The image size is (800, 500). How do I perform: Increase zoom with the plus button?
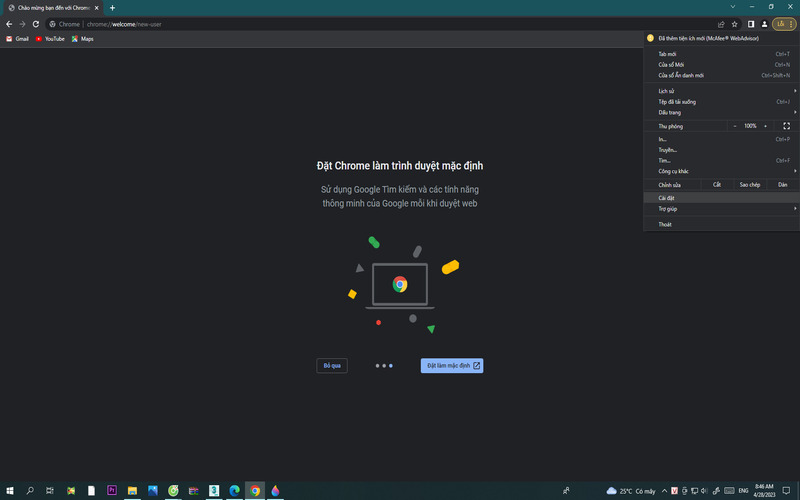[765, 126]
